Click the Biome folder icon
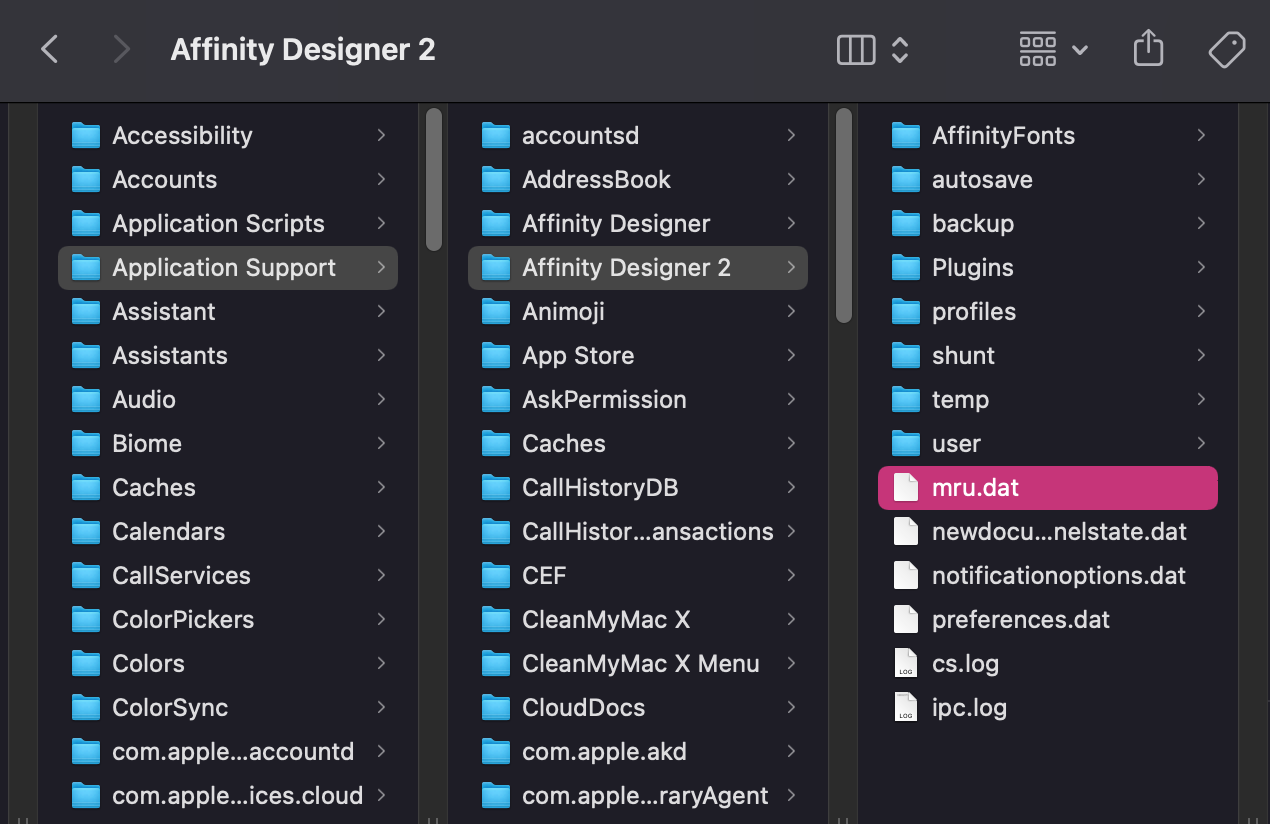 click(87, 443)
